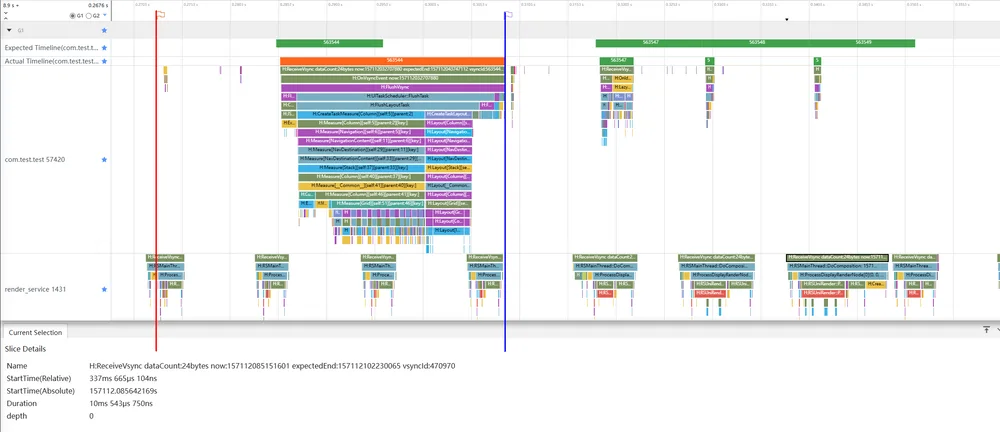Select the G2 radio button
Viewport: 1000px width, 432px height.
coord(89,15)
